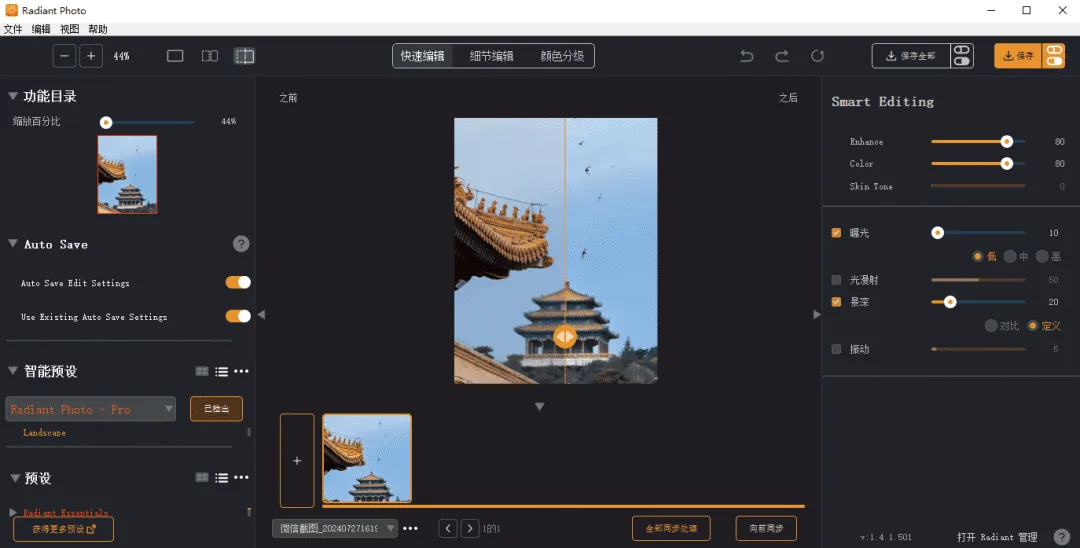Open 预设 section more options dots
The width and height of the screenshot is (1080, 548).
[x=241, y=477]
